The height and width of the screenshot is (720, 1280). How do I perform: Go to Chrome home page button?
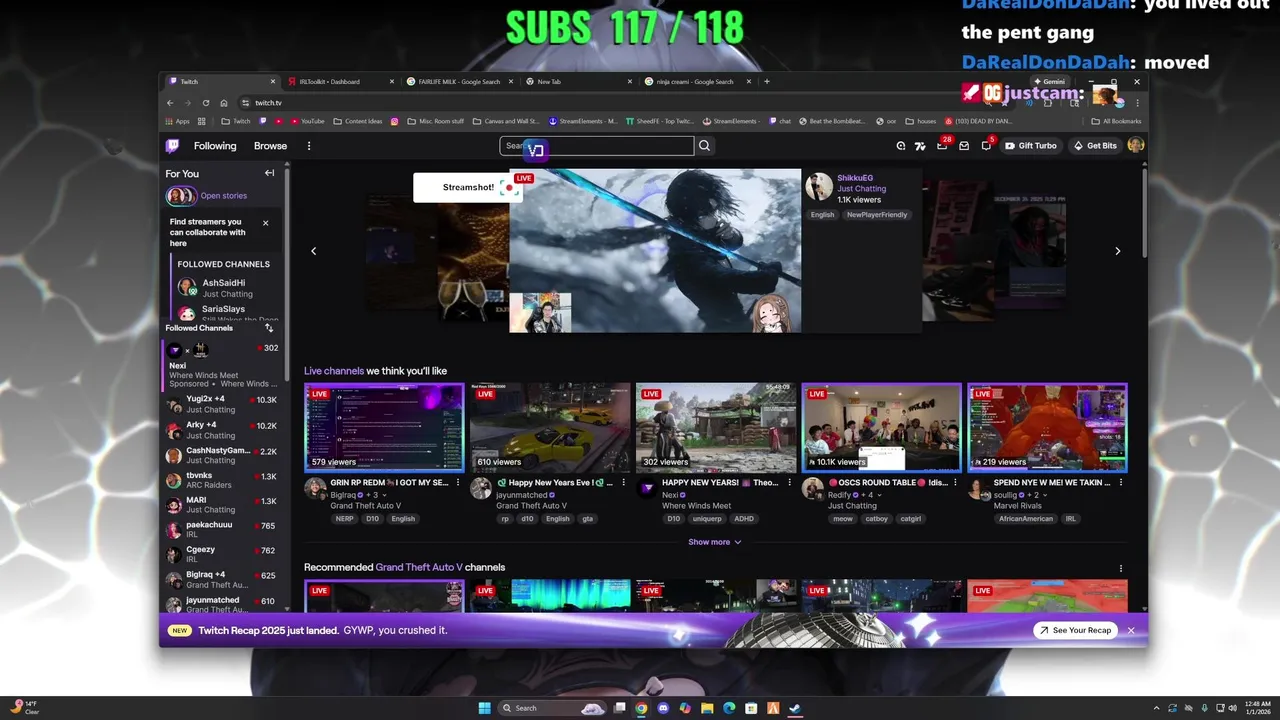tap(224, 103)
